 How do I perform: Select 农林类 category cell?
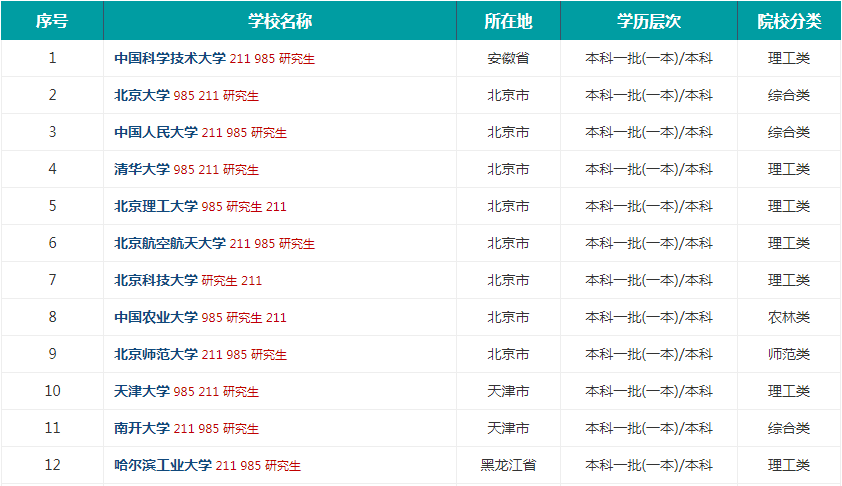click(x=789, y=317)
